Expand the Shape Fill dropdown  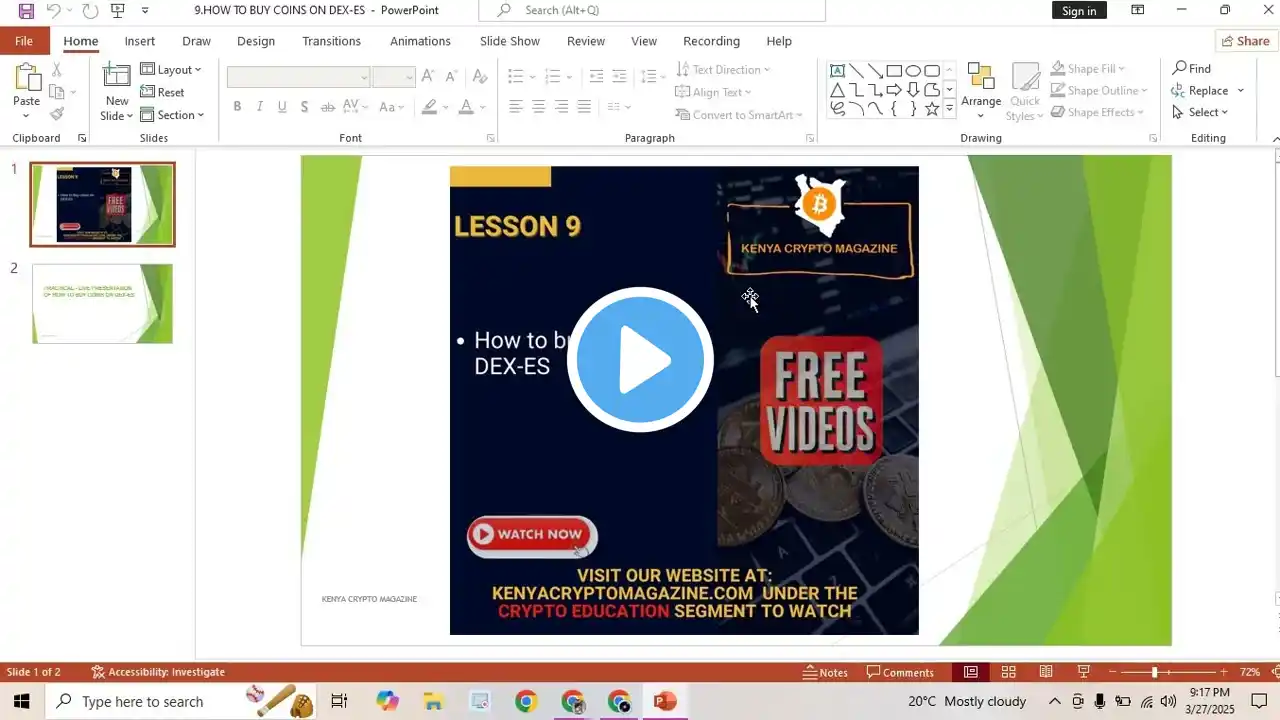(x=1088, y=69)
